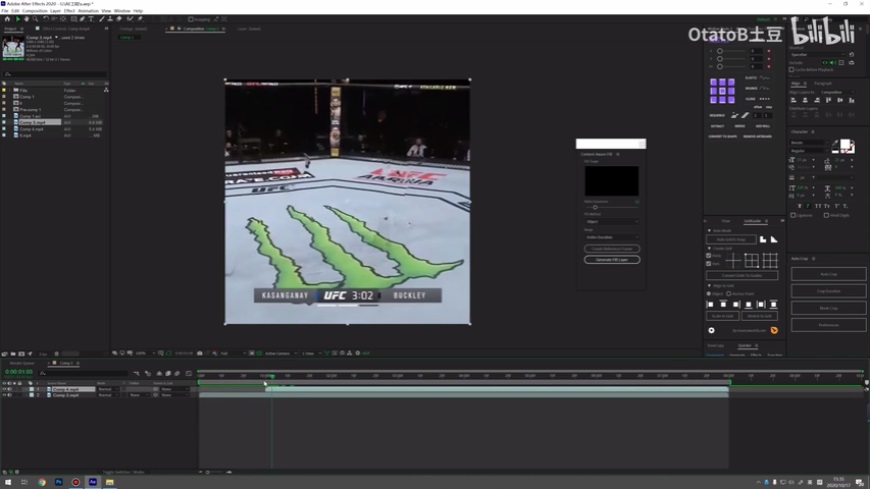Image resolution: width=870 pixels, height=489 pixels.
Task: Select the Selection (arrow) tool
Action: point(18,19)
